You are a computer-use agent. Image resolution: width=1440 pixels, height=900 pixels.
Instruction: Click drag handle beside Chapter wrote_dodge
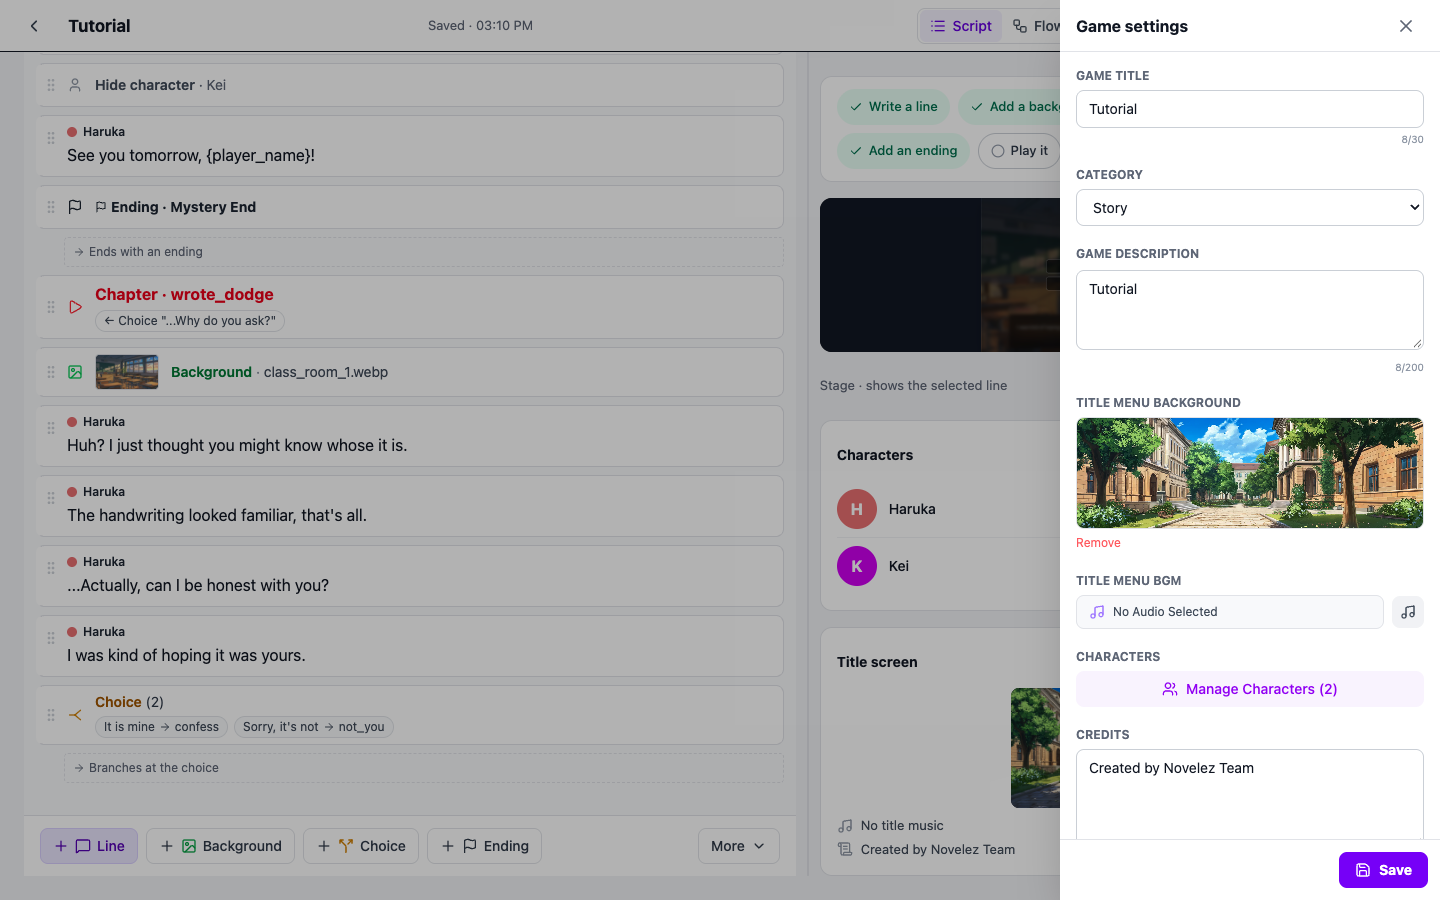point(51,307)
